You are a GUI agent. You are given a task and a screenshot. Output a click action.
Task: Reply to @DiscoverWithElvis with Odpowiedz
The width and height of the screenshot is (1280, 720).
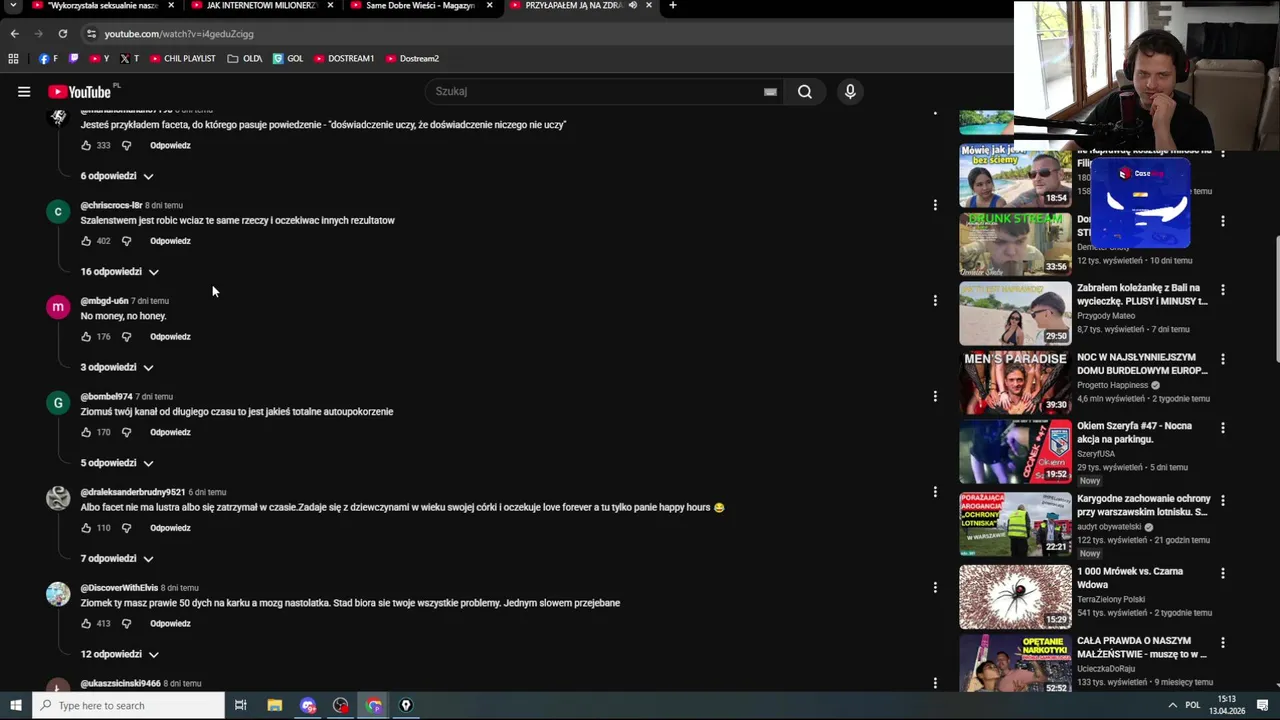click(x=170, y=624)
